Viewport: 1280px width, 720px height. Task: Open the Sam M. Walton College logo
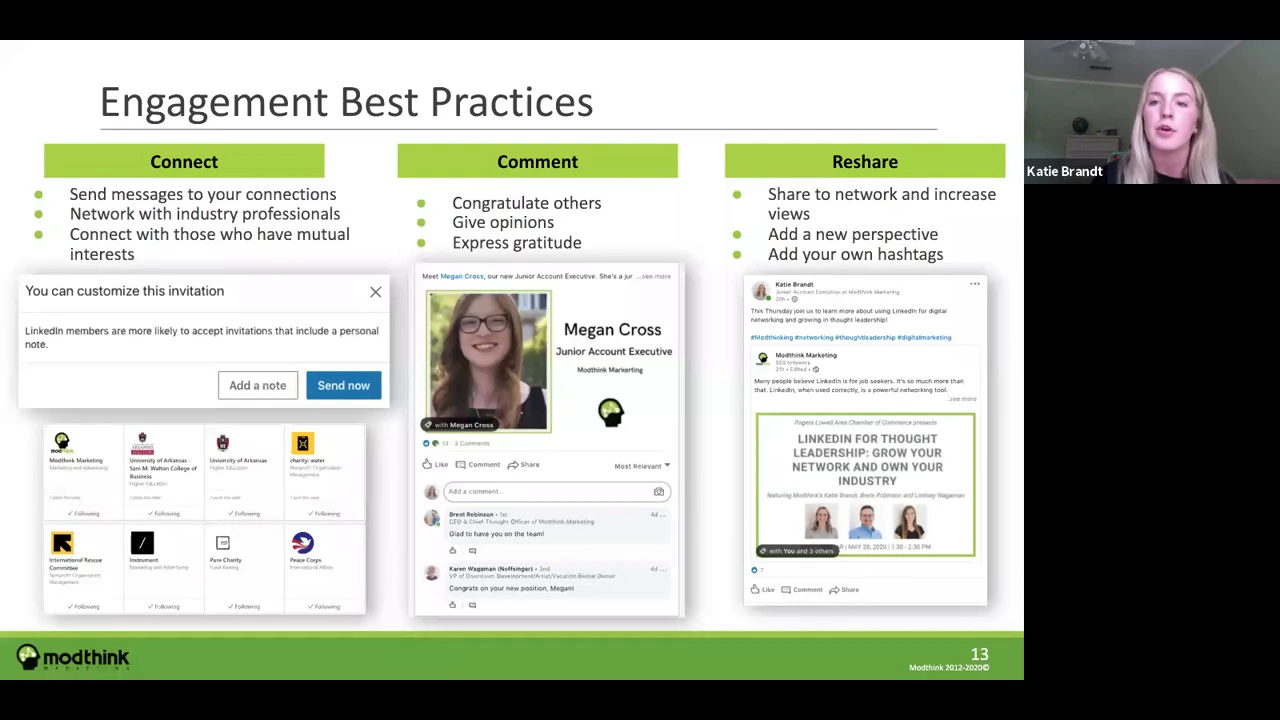142,442
